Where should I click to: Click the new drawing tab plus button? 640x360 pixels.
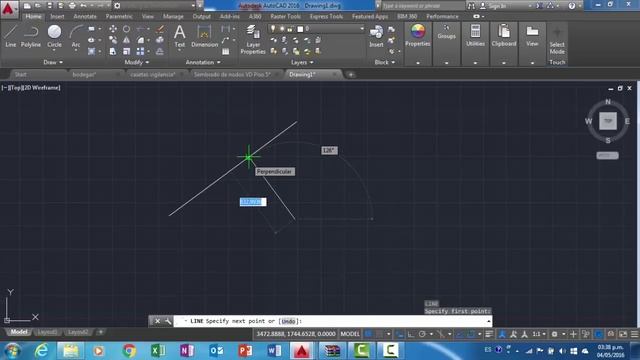pos(351,75)
